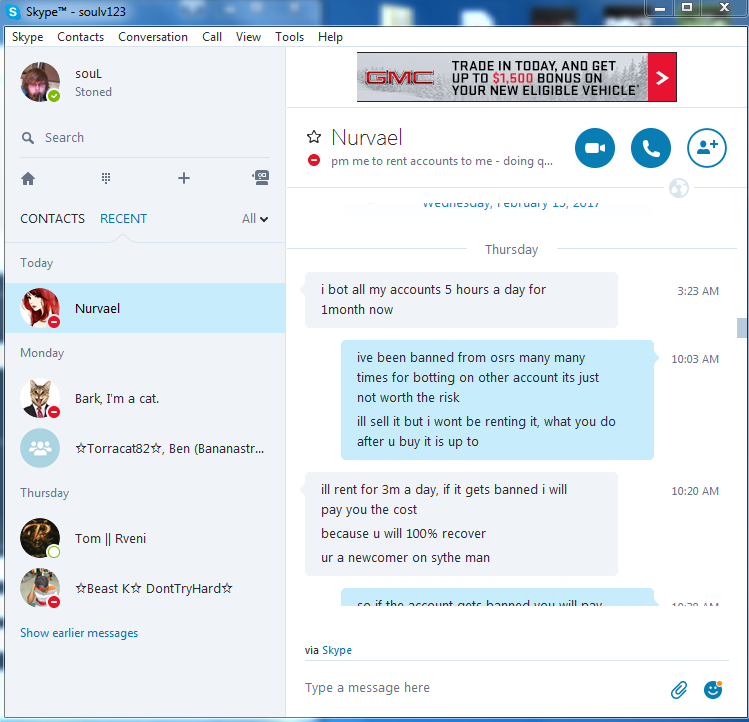This screenshot has width=749, height=722.
Task: Click the chat scrollbar thumb
Action: (741, 328)
